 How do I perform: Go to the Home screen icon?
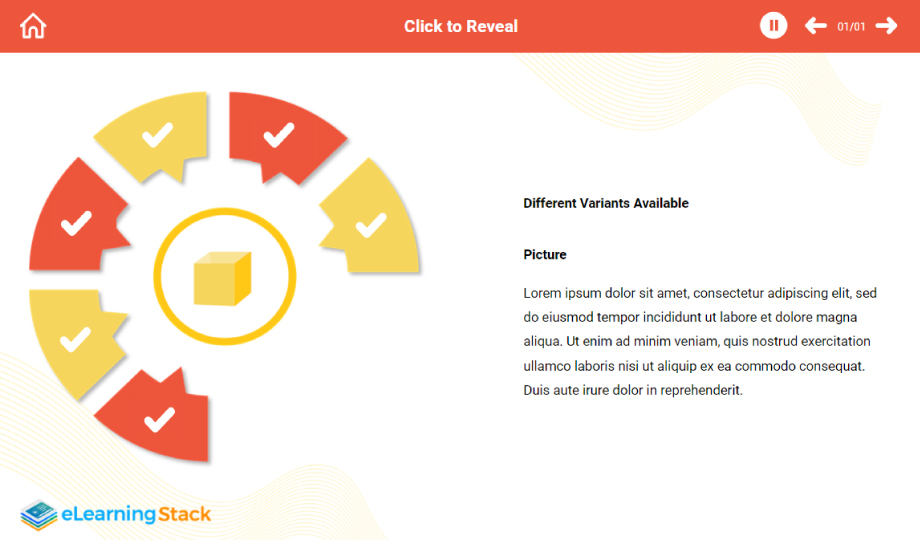[x=33, y=26]
